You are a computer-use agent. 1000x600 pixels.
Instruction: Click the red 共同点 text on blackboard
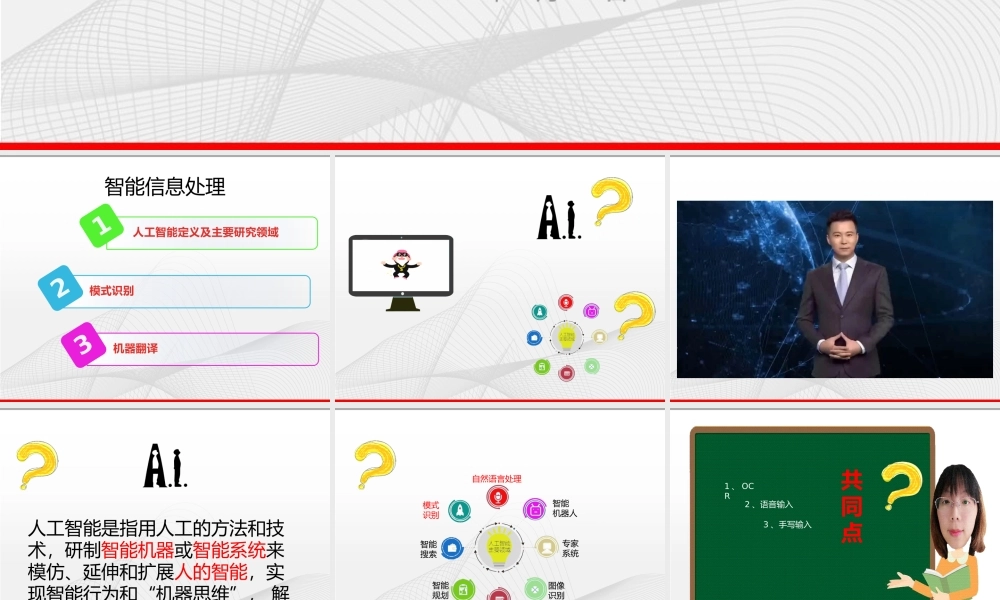(851, 506)
